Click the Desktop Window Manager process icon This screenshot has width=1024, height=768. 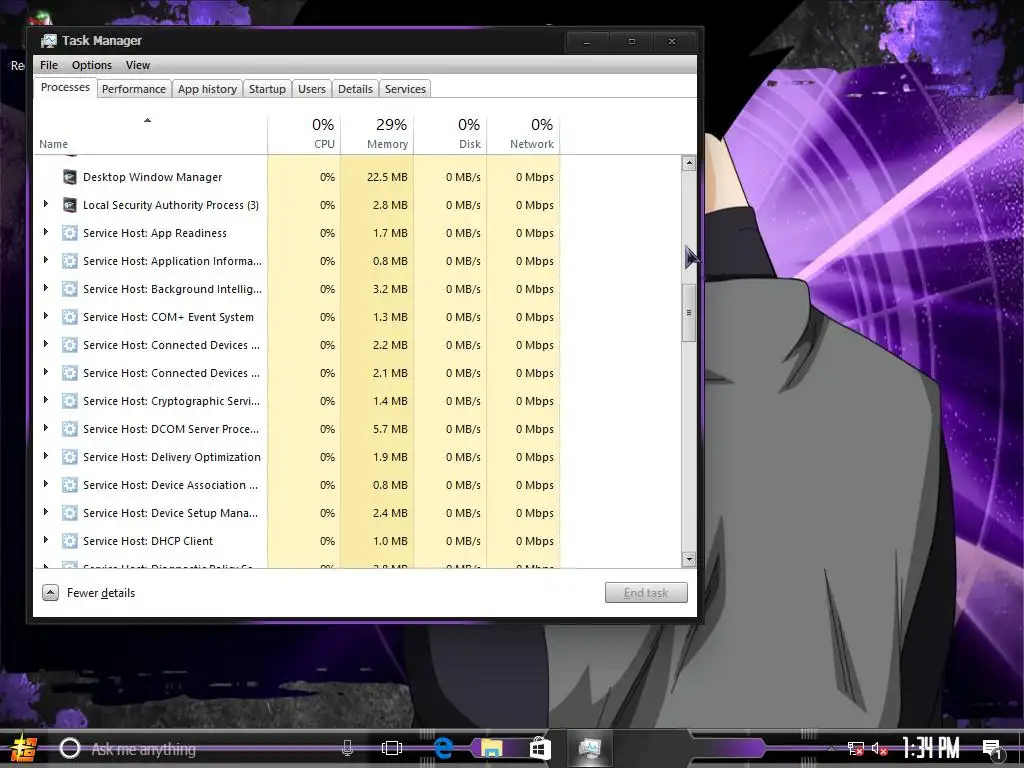tap(69, 177)
